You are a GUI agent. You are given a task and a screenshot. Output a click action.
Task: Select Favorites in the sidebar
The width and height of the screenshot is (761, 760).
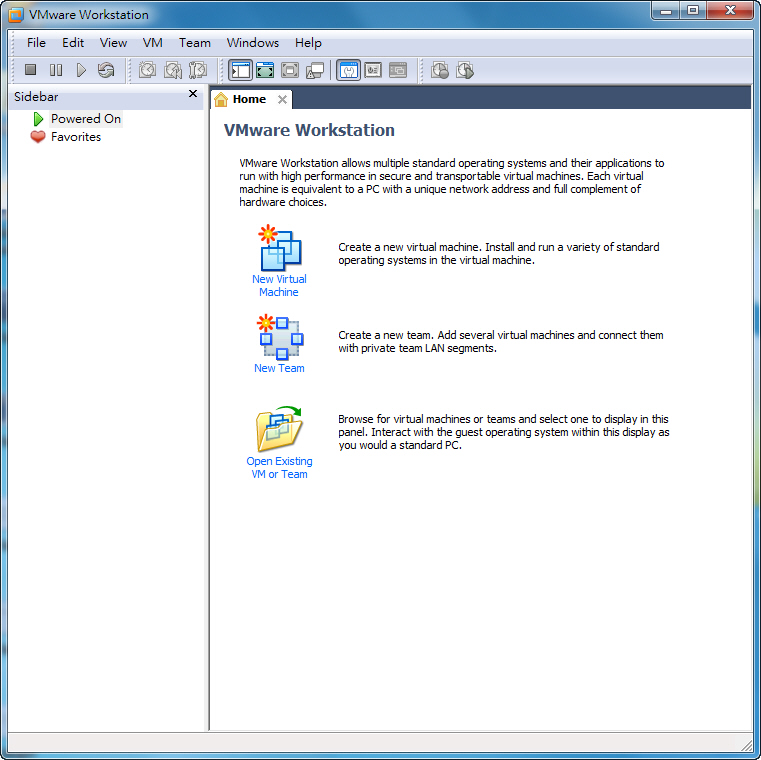[x=76, y=137]
